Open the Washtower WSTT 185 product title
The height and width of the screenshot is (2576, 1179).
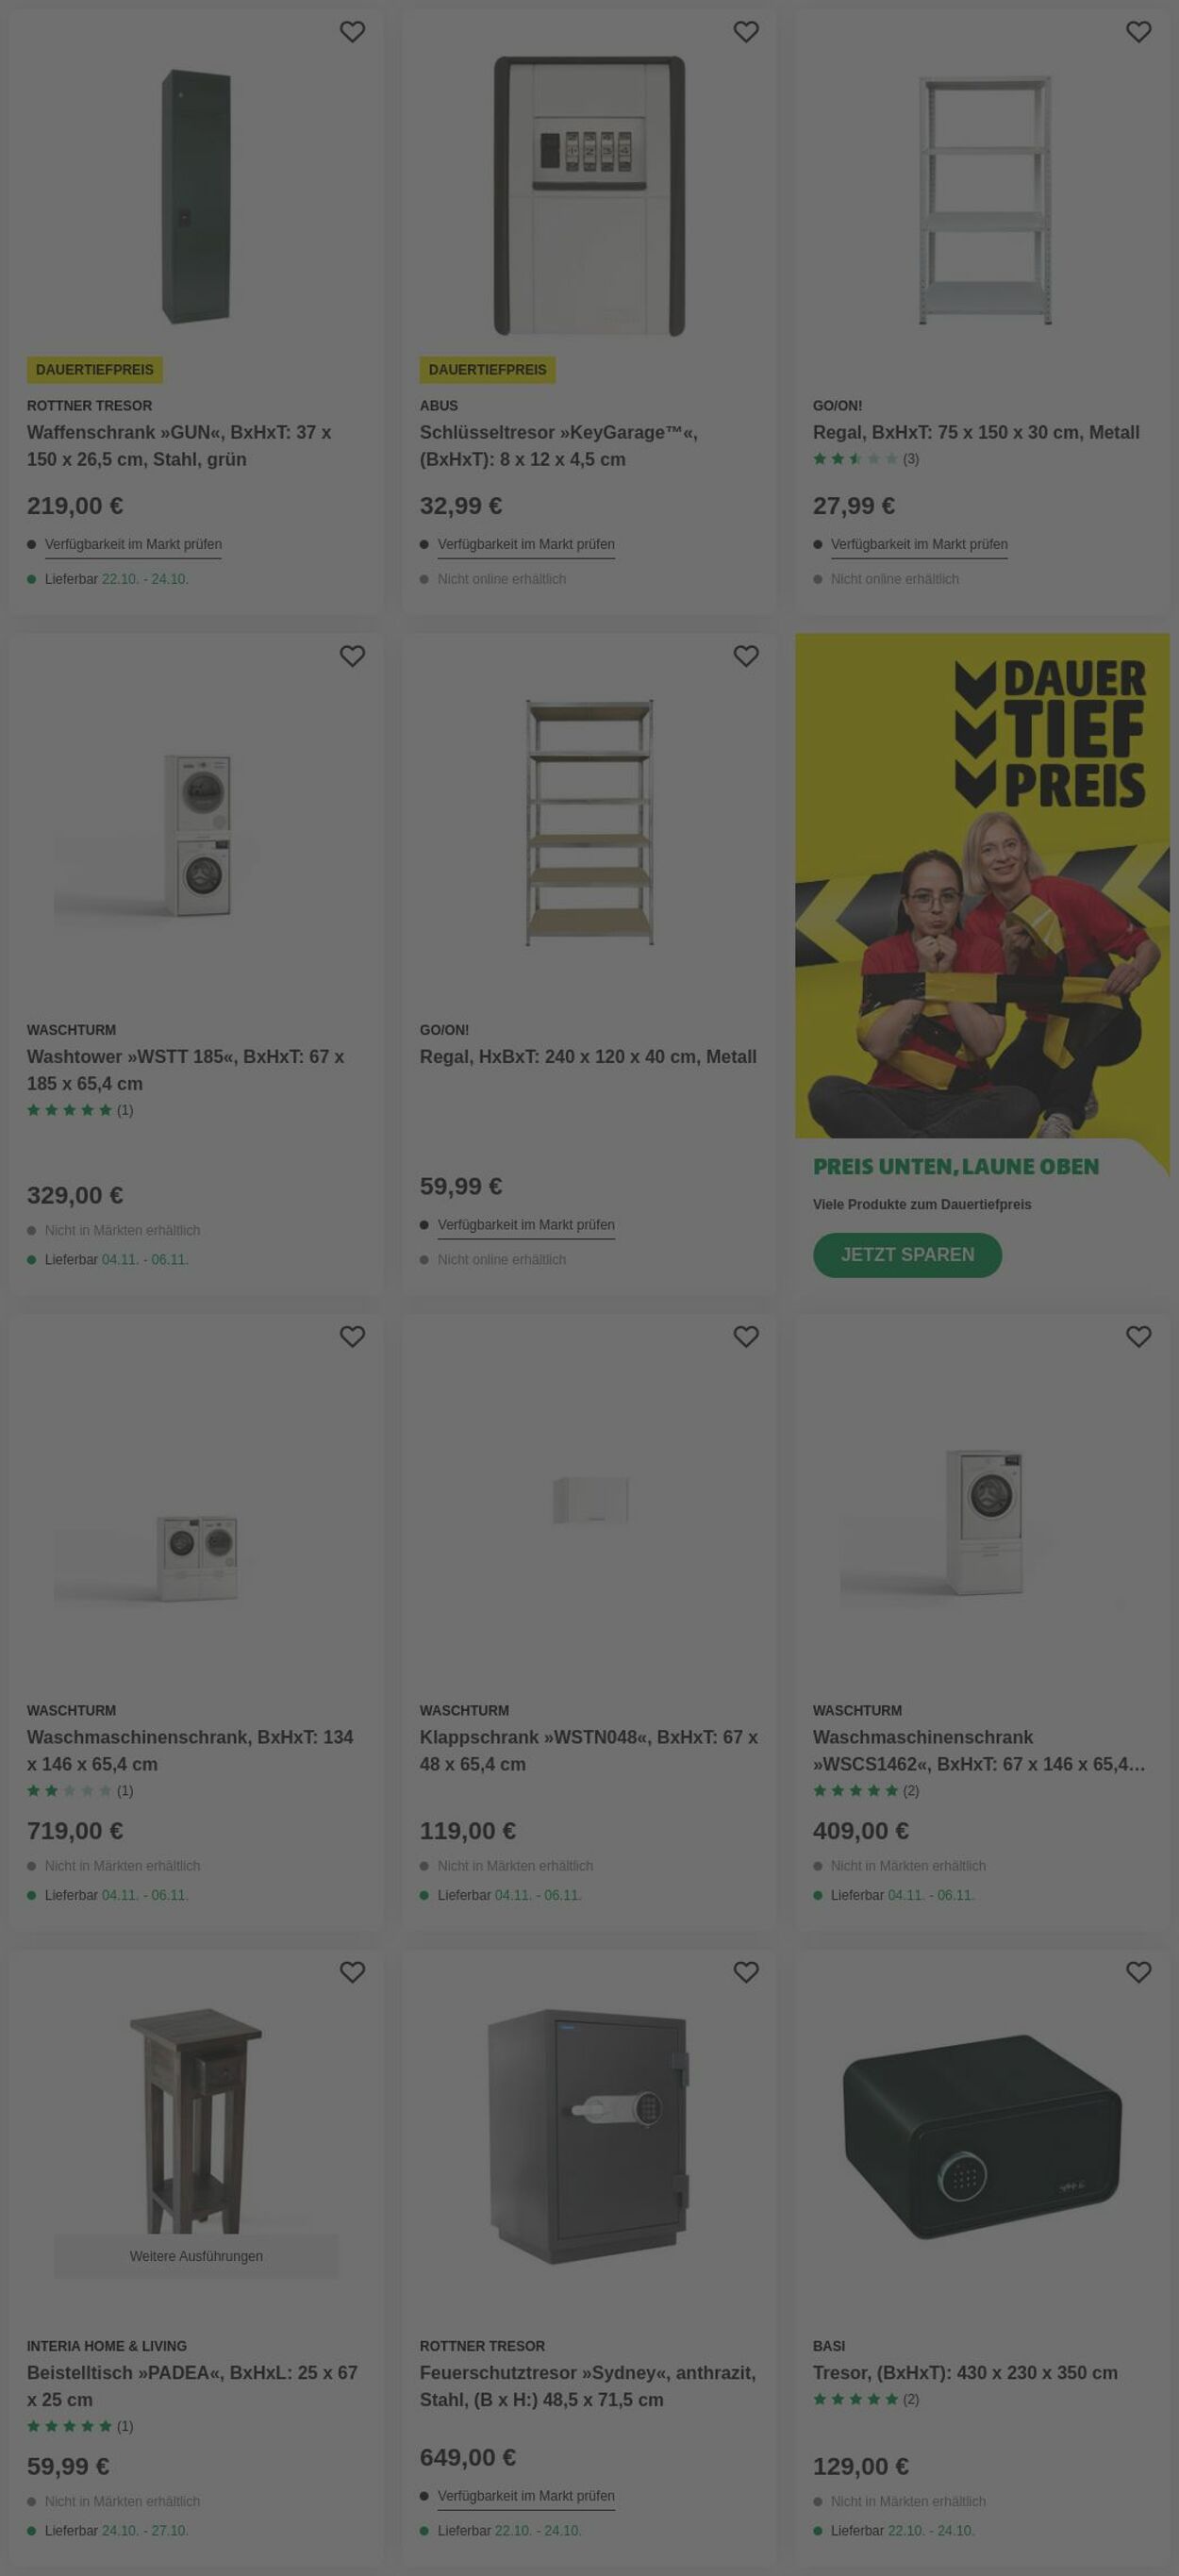coord(185,1070)
